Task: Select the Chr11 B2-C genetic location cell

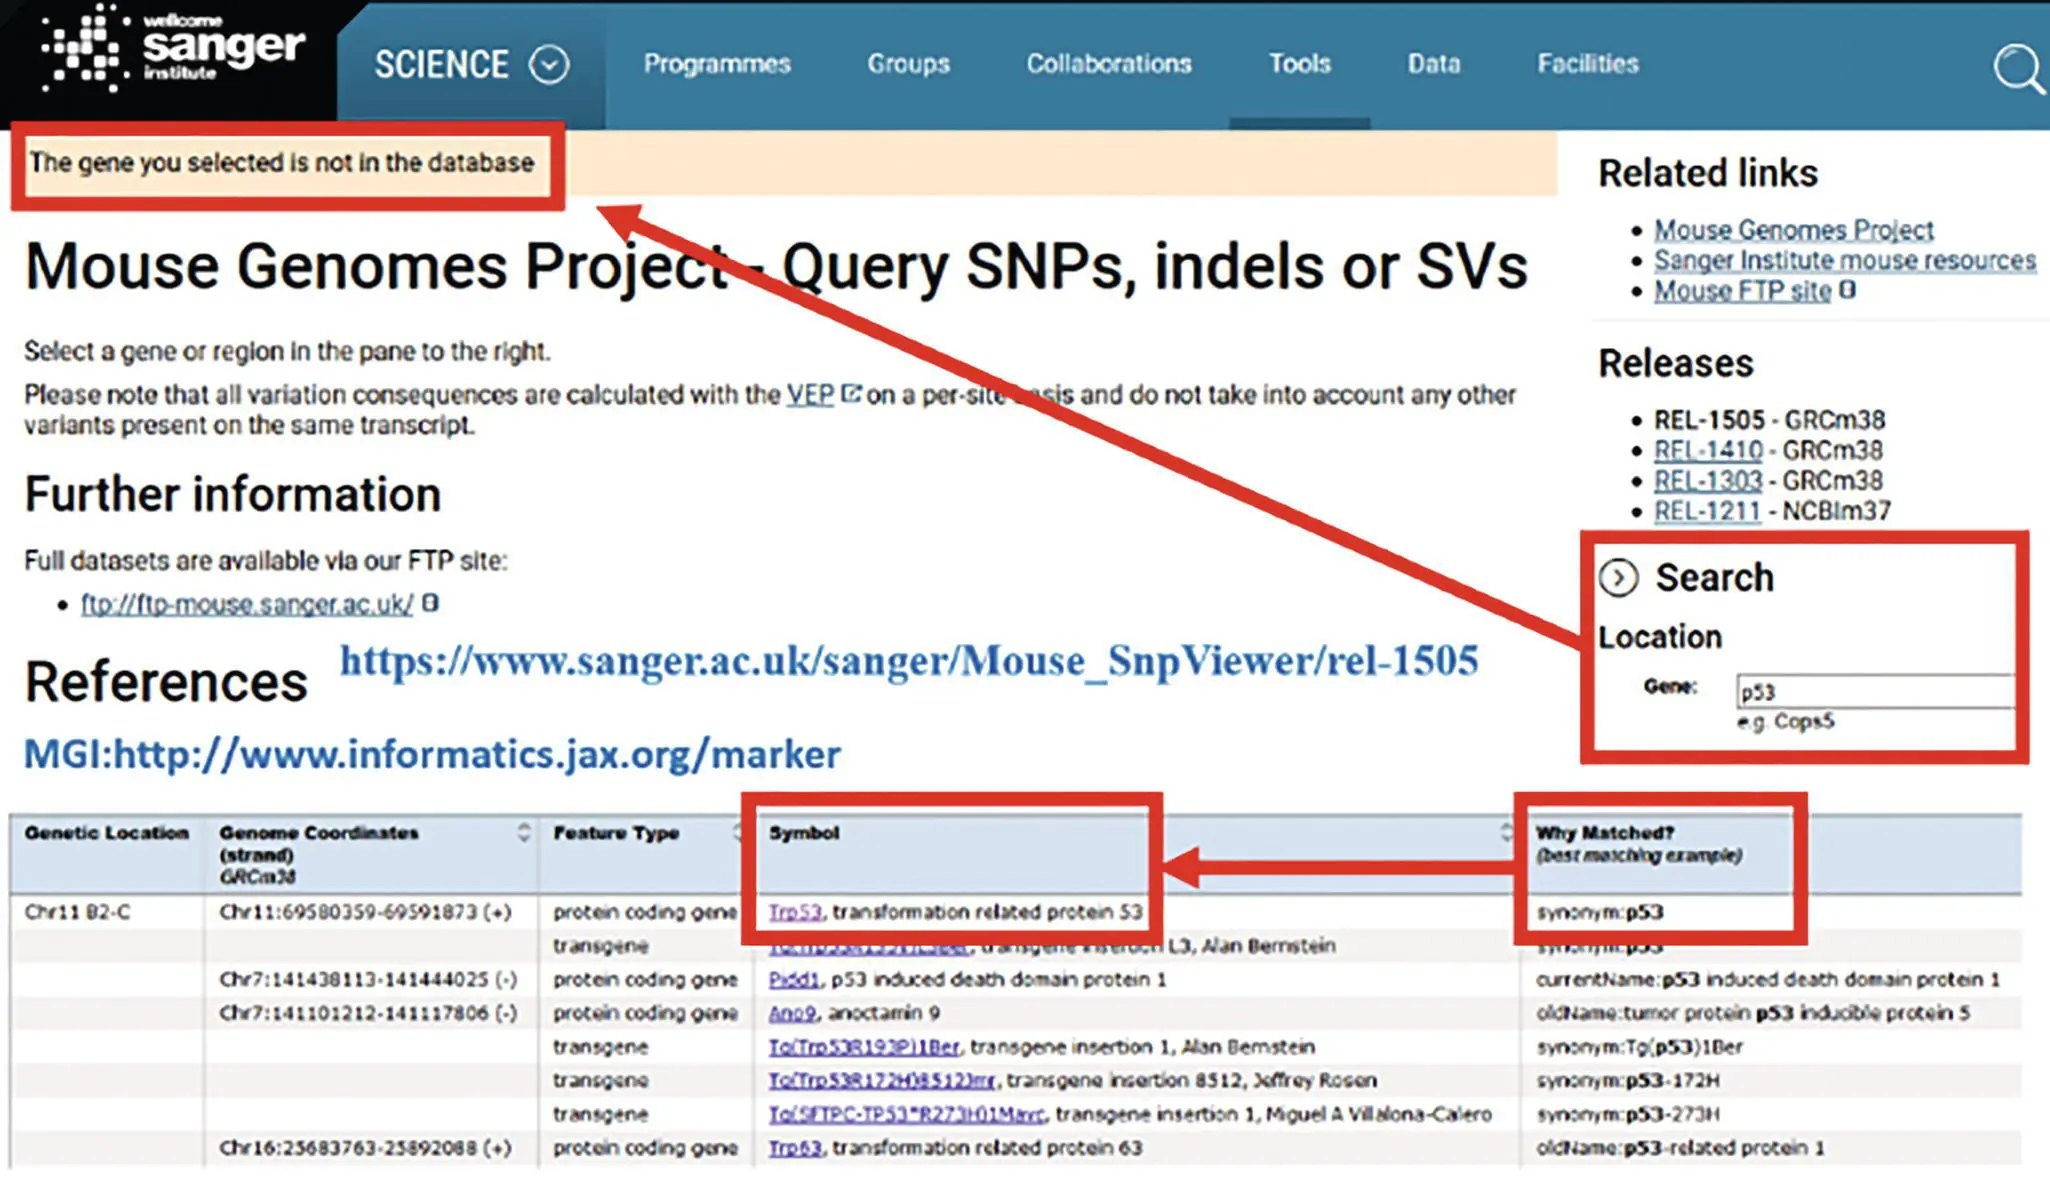Action: (77, 912)
